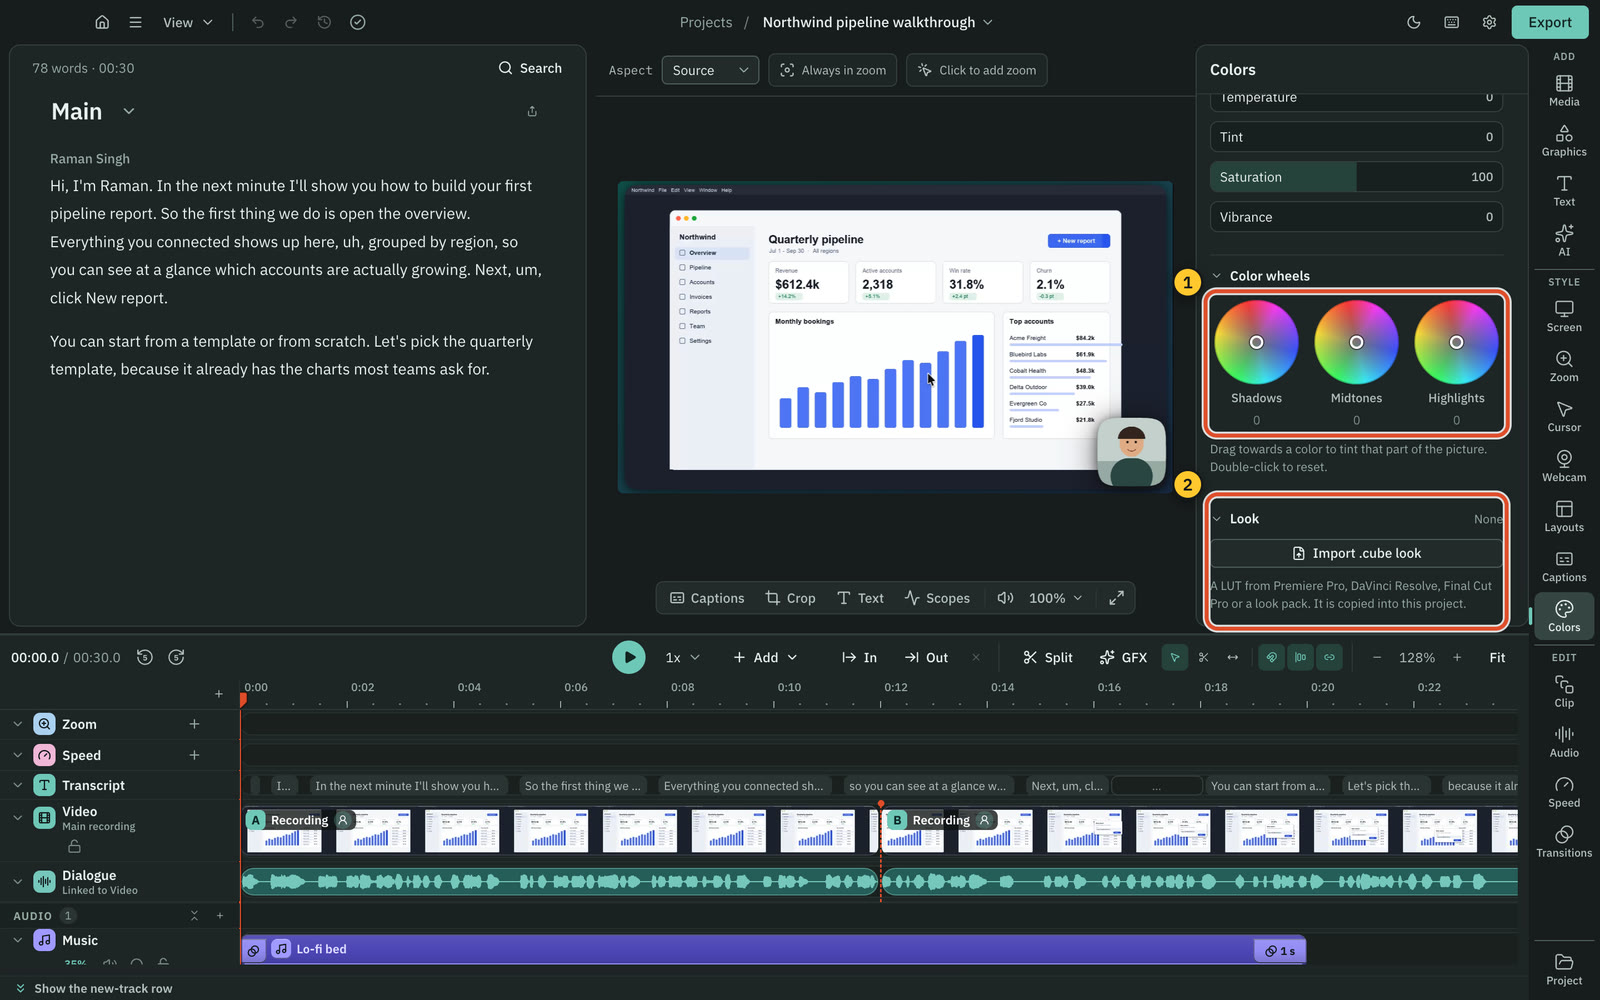Select the Crop tool under preview

(x=790, y=598)
